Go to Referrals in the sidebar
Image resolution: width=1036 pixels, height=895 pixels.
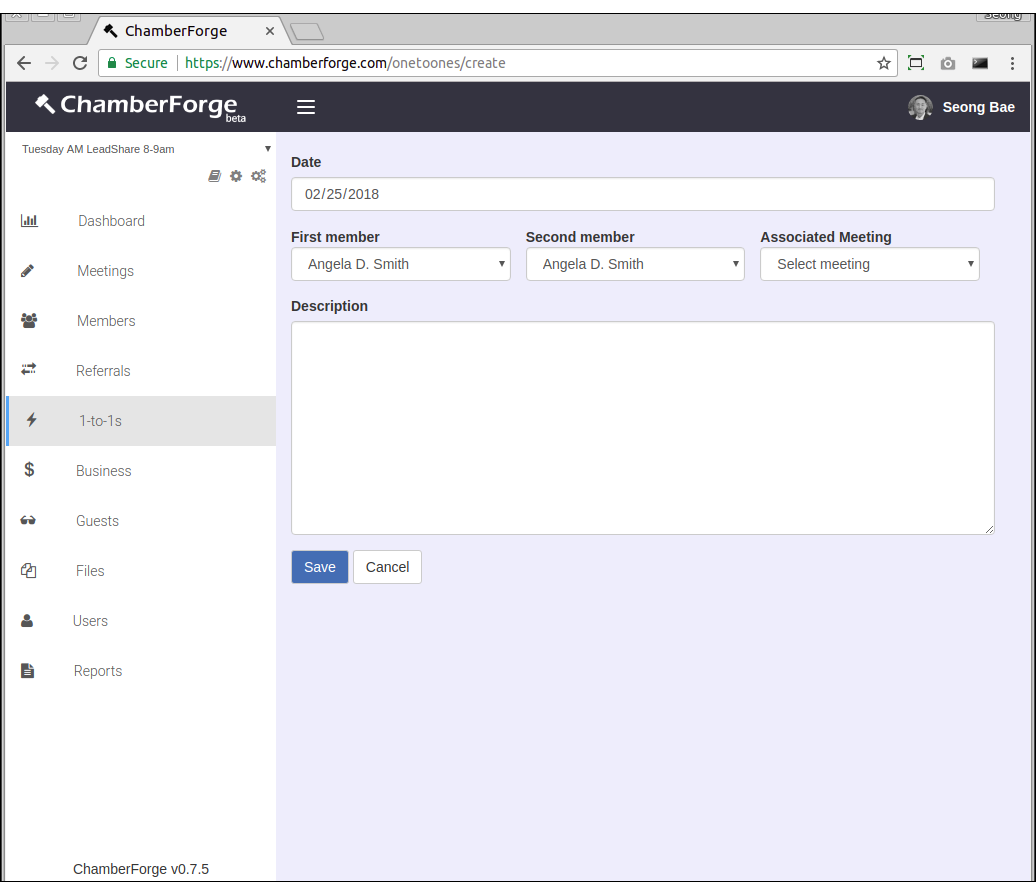103,371
